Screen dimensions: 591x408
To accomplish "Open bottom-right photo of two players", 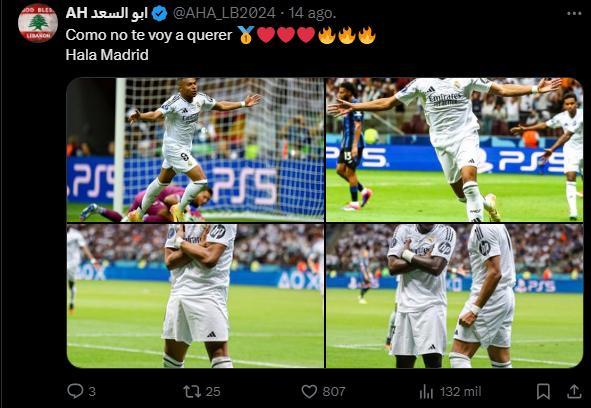I will click(455, 296).
